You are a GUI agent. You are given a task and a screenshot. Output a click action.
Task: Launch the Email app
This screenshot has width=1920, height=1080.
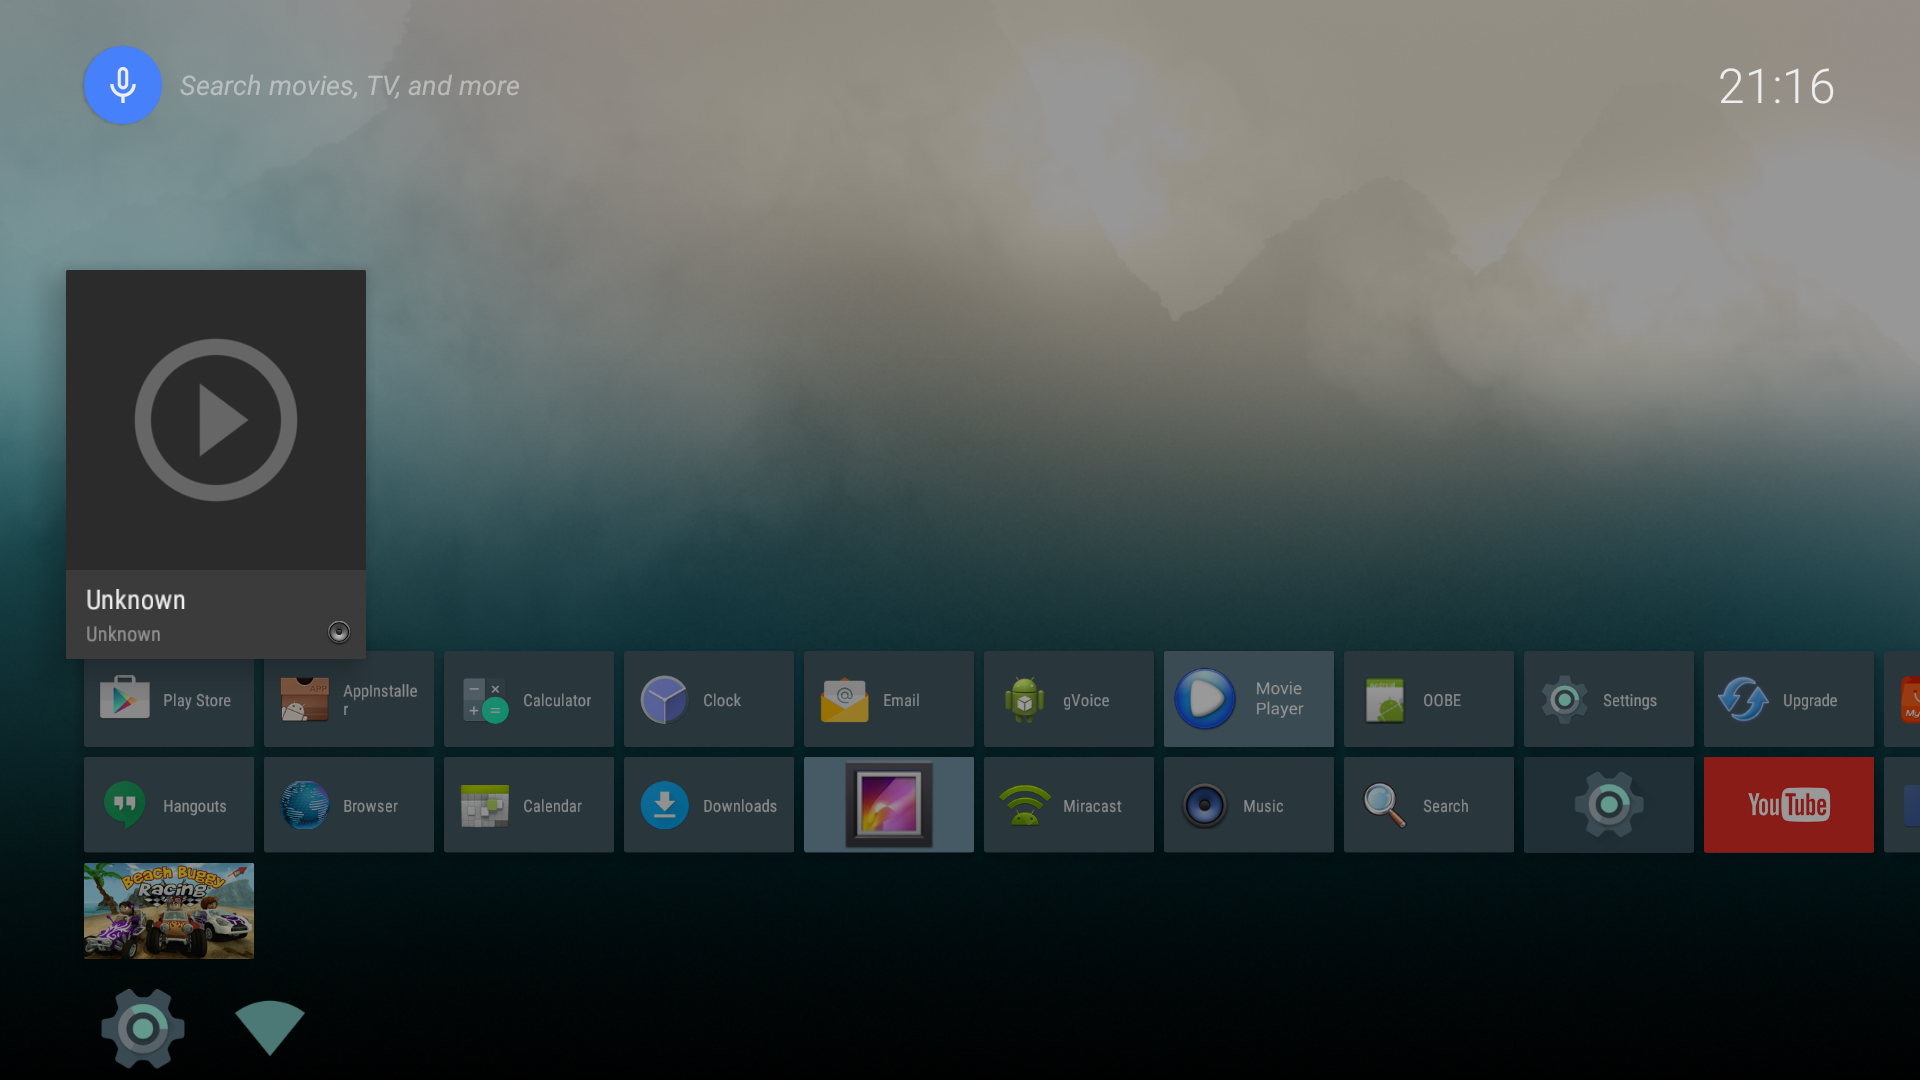point(889,700)
